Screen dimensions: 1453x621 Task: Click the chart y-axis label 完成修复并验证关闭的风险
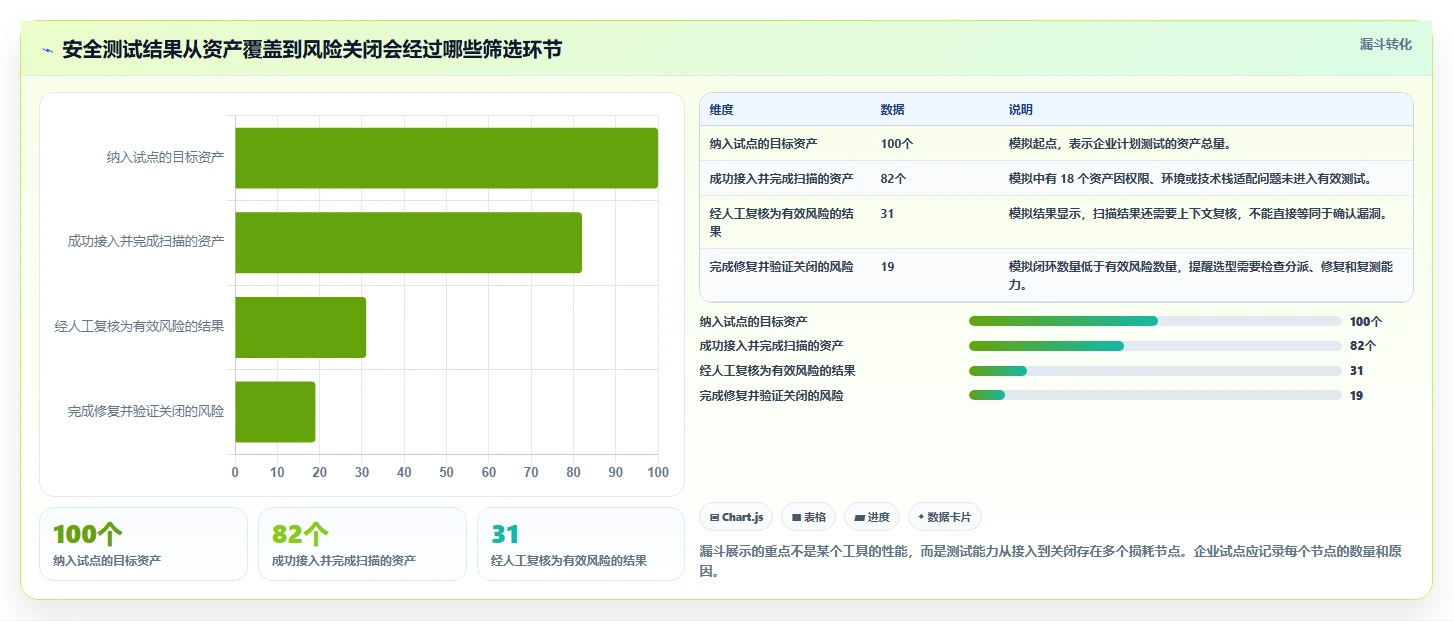coord(146,412)
